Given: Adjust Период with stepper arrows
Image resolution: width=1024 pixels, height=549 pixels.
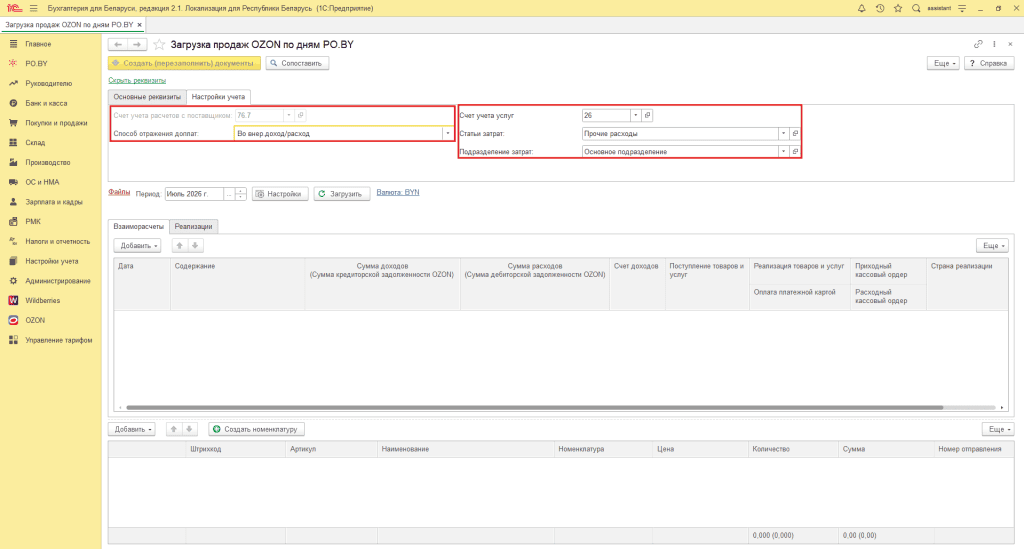Looking at the screenshot, I should [240, 194].
